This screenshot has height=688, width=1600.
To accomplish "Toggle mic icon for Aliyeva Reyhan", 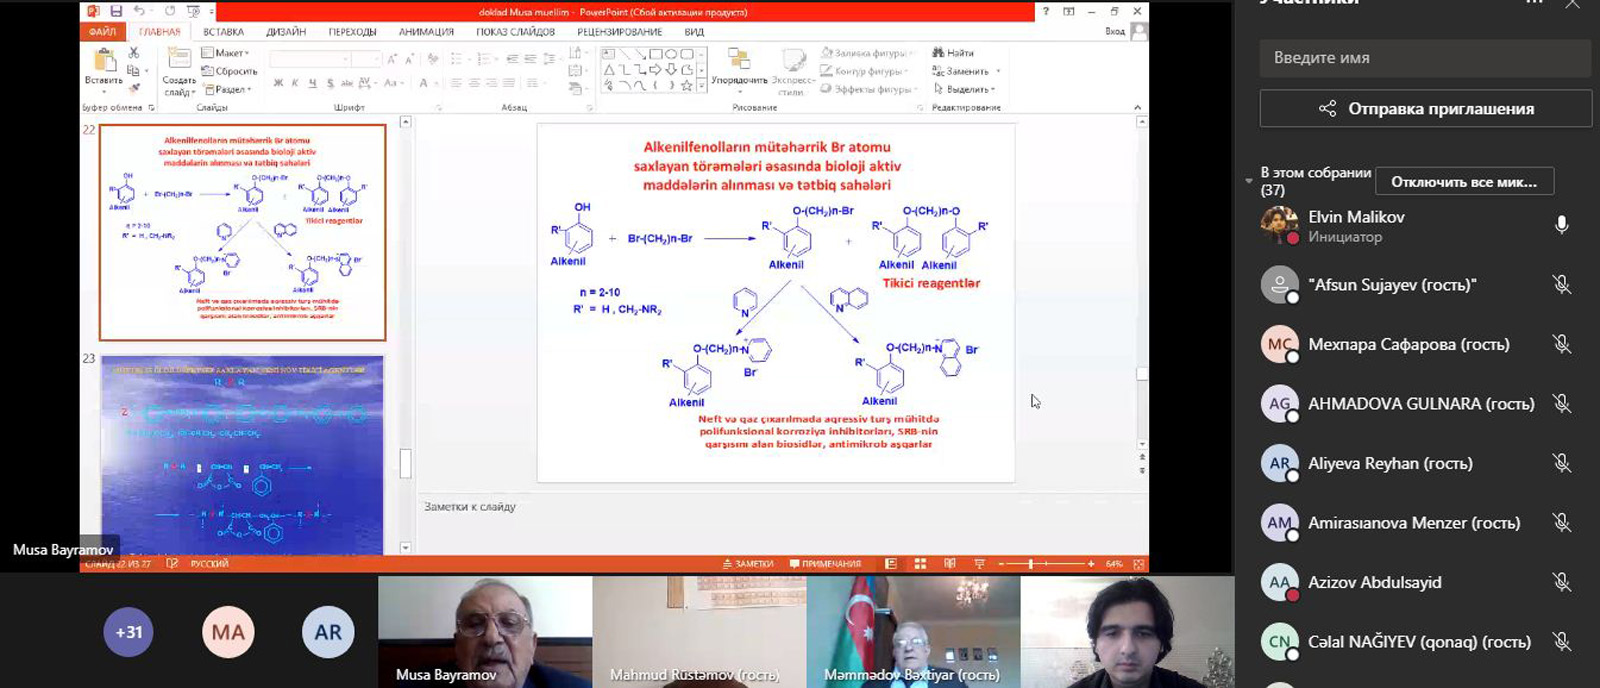I will [x=1561, y=463].
